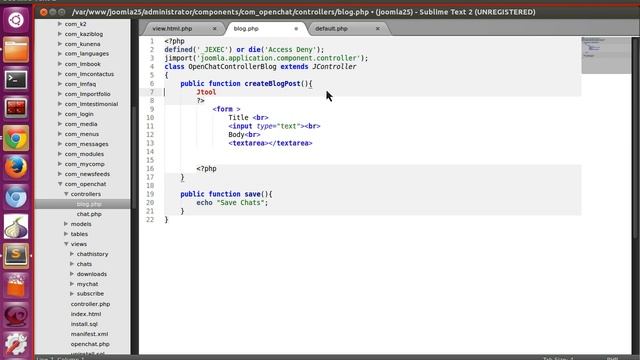Expand the com_kunena folder arrow
640x360 pixels.
pos(60,44)
